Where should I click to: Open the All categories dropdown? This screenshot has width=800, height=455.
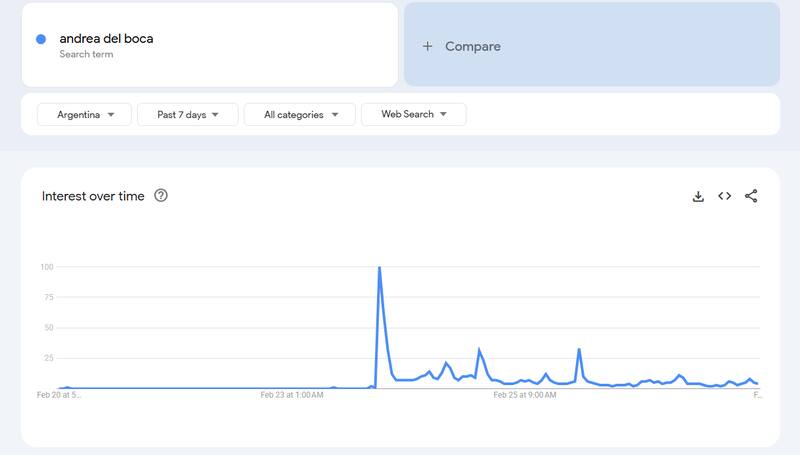pyautogui.click(x=299, y=115)
